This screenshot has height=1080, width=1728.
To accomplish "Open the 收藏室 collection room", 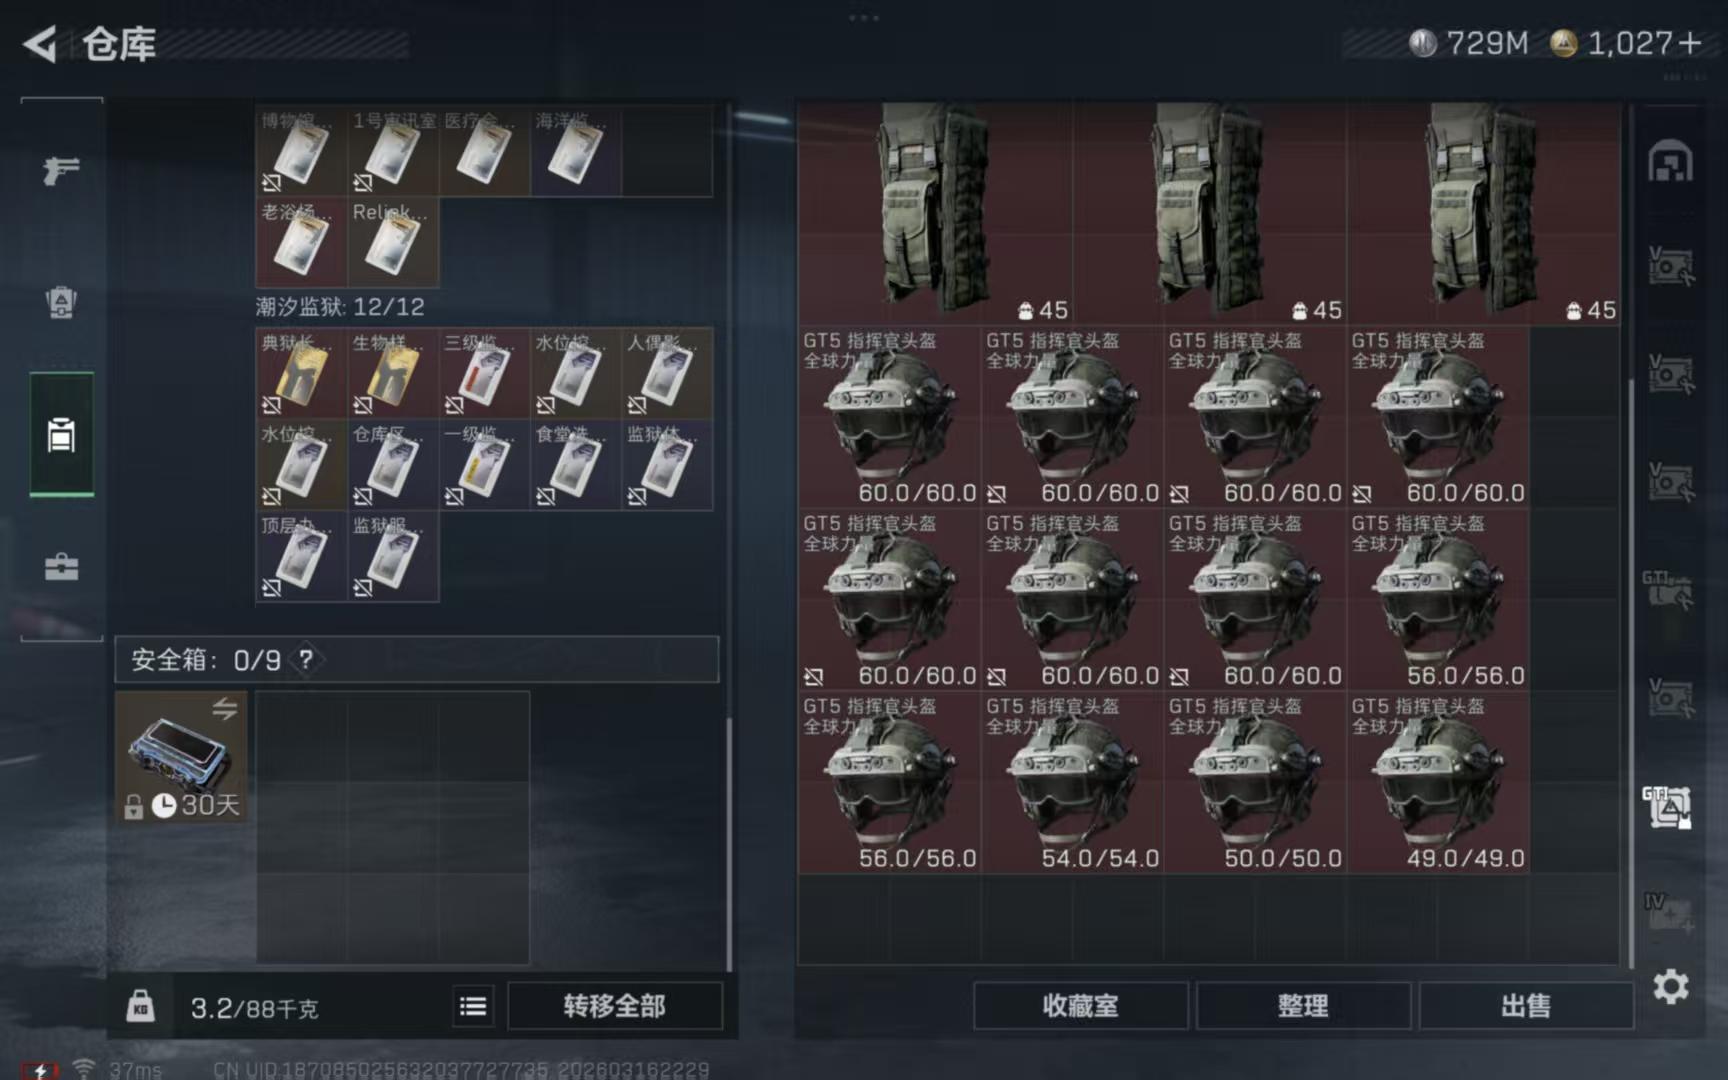I will 1080,1006.
